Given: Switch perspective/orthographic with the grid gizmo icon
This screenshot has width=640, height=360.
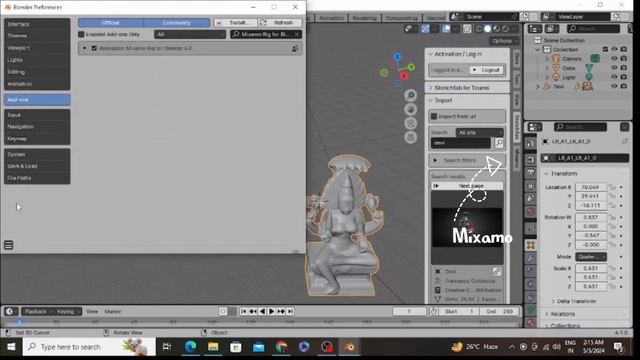Looking at the screenshot, I should tap(411, 137).
